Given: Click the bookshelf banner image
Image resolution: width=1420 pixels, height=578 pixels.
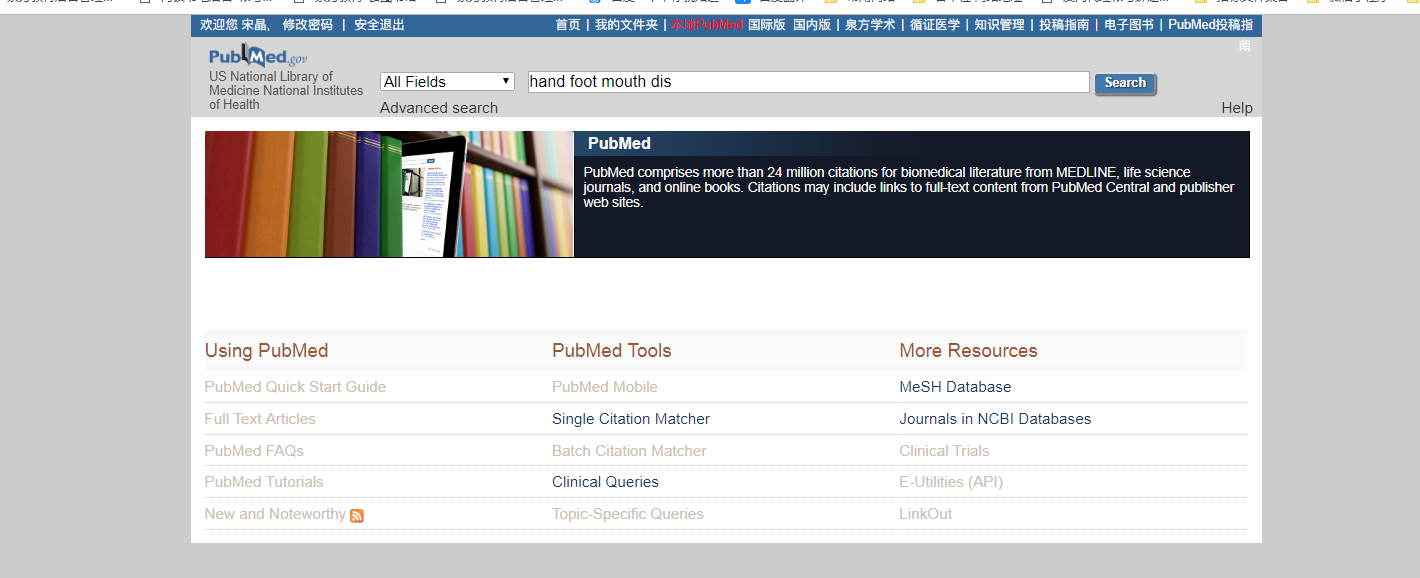Looking at the screenshot, I should click(389, 194).
